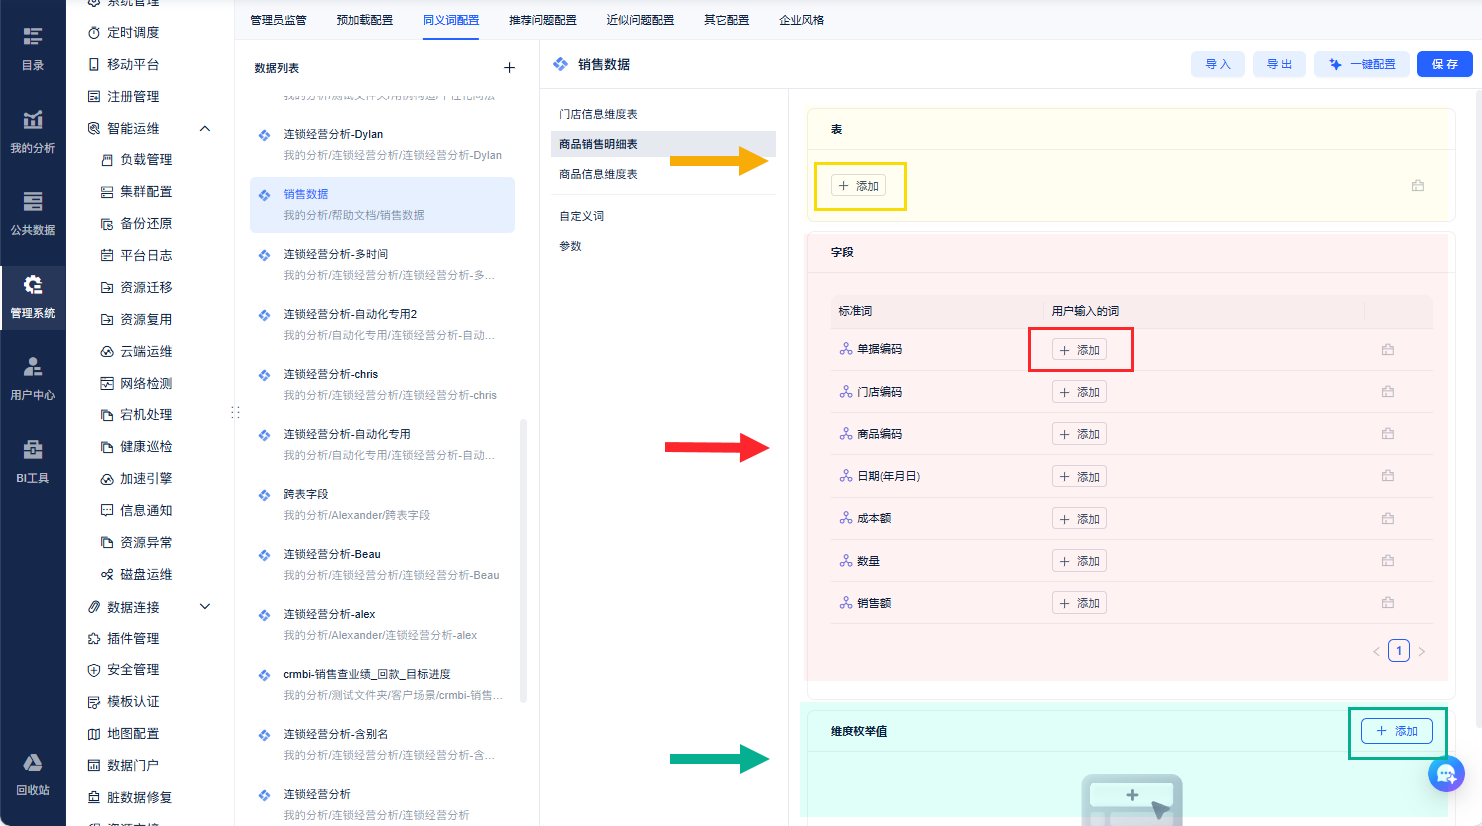Click 添加 for the 门店编码 field
1482x826 pixels.
click(1080, 392)
